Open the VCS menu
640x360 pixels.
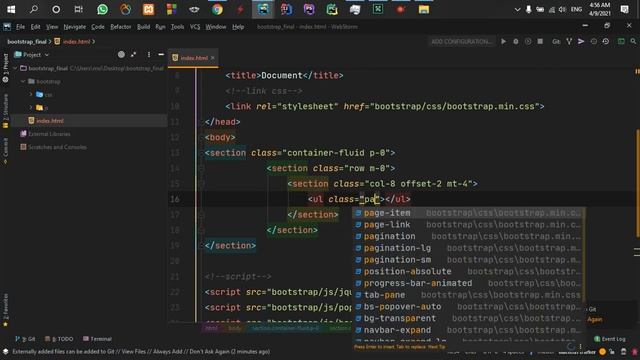point(195,27)
